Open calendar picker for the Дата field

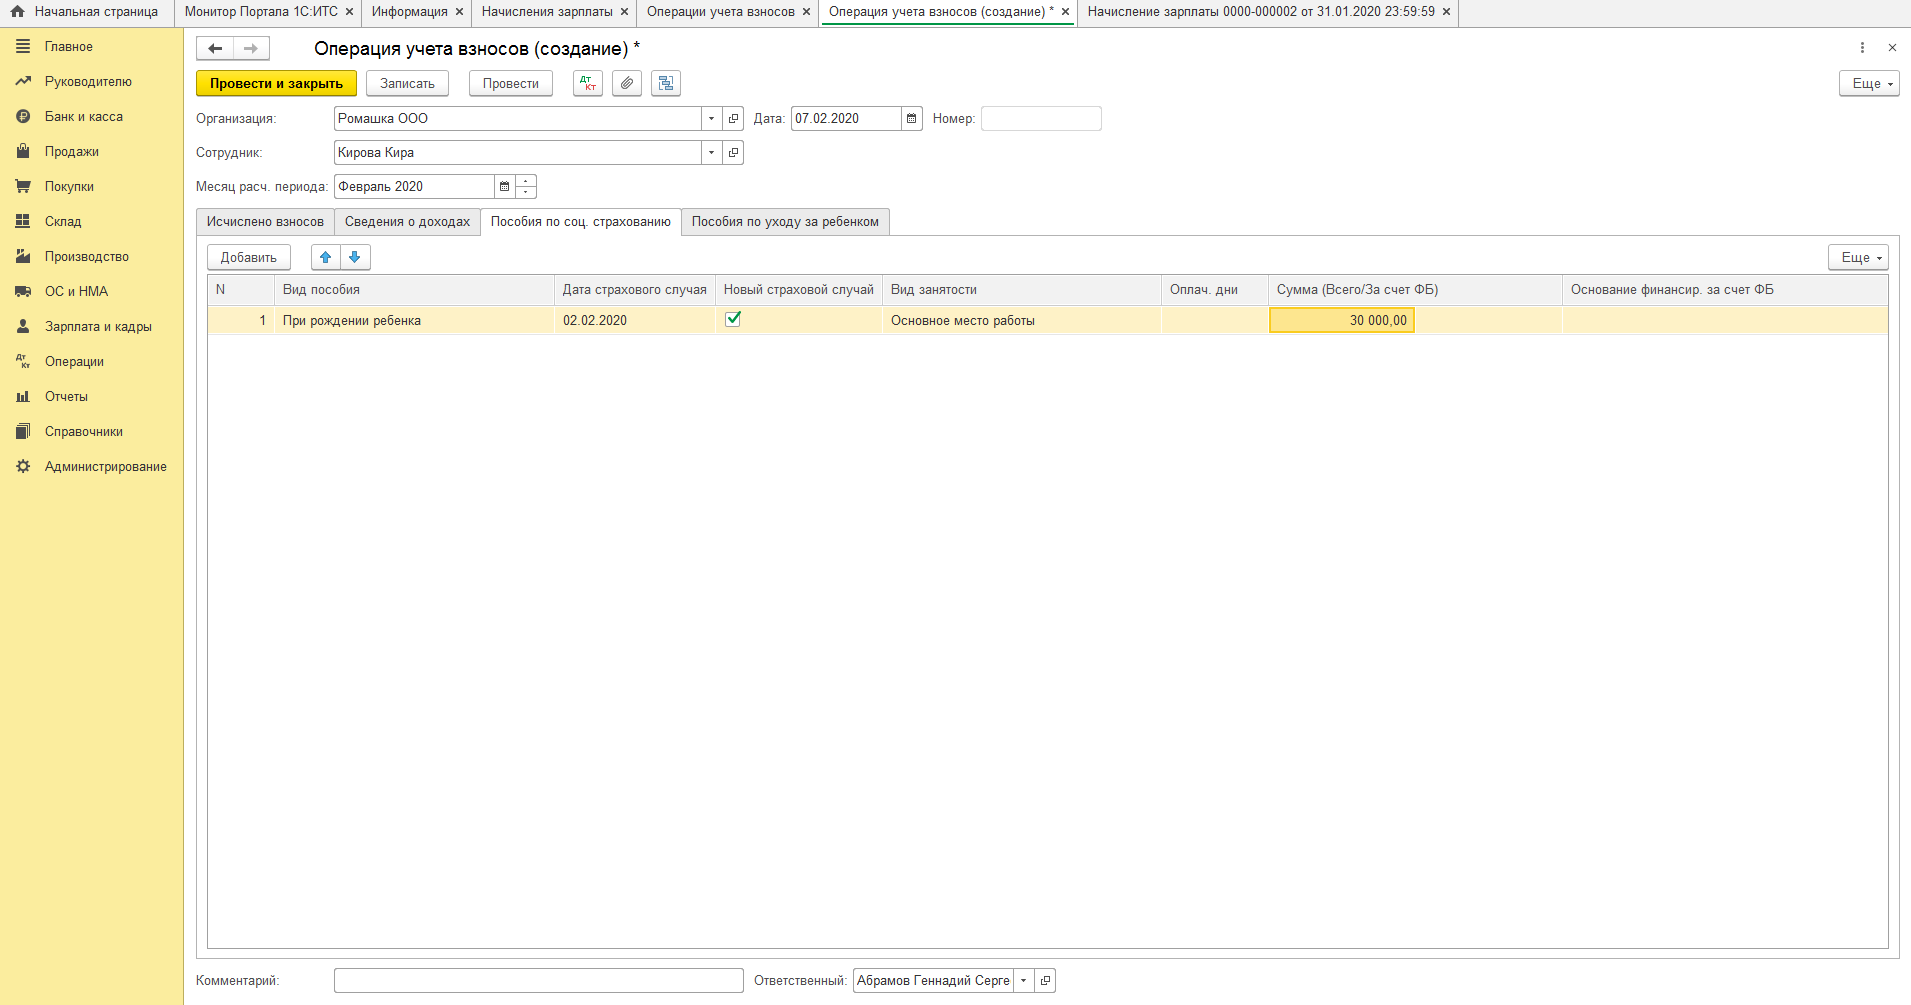coord(911,119)
